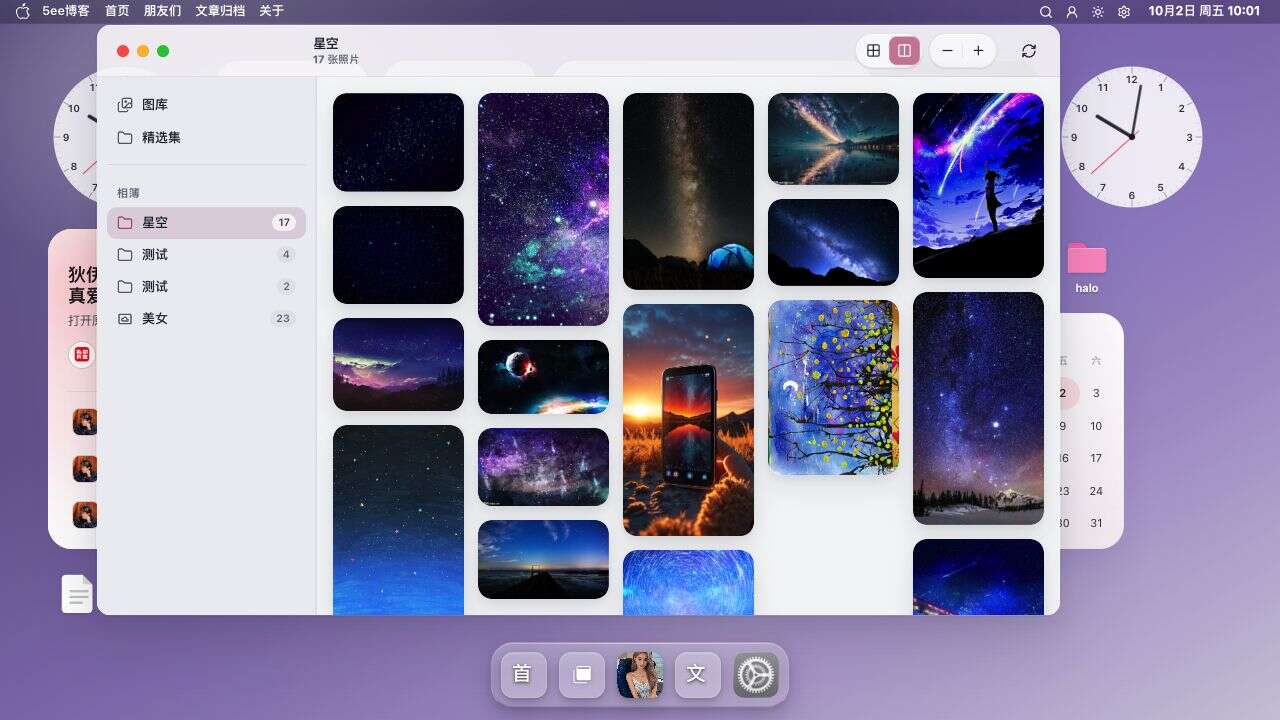
Task: Open the halo folder on desktop
Action: pos(1086,267)
